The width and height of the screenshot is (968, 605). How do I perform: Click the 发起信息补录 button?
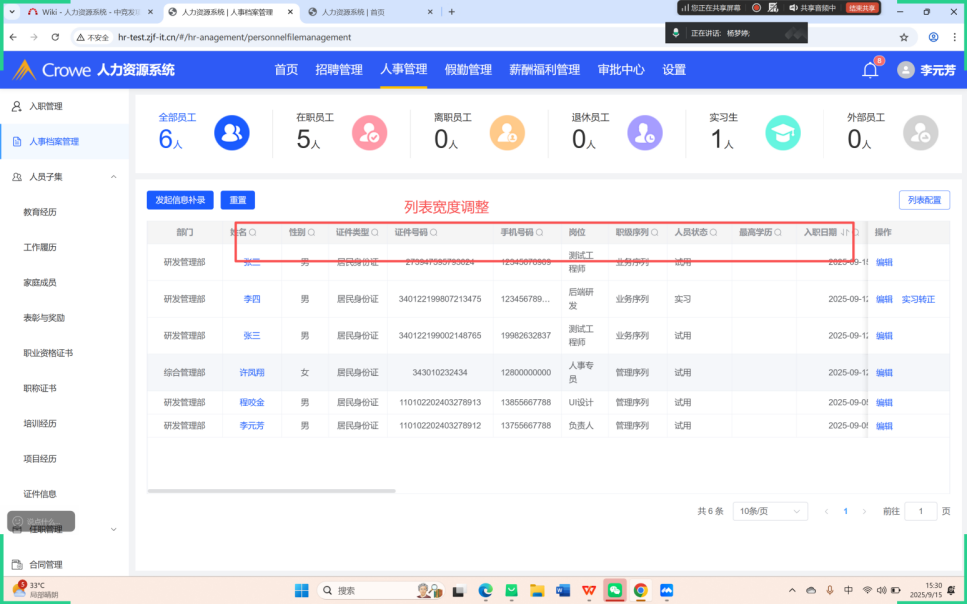click(180, 200)
